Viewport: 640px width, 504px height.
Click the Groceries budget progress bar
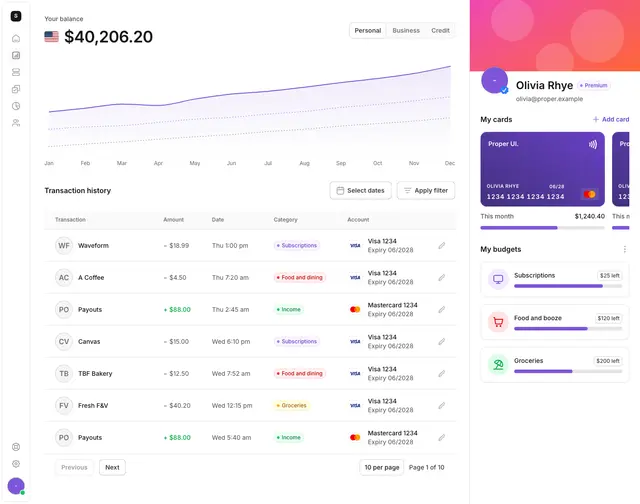568,371
